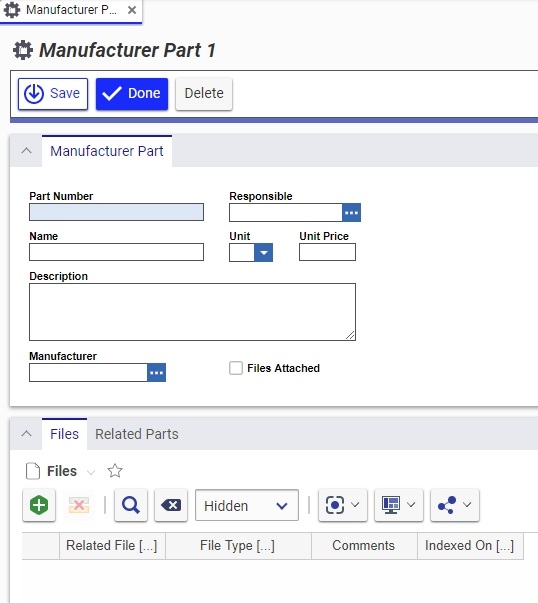
Task: Open the display layout icon menu
Action: click(x=399, y=505)
